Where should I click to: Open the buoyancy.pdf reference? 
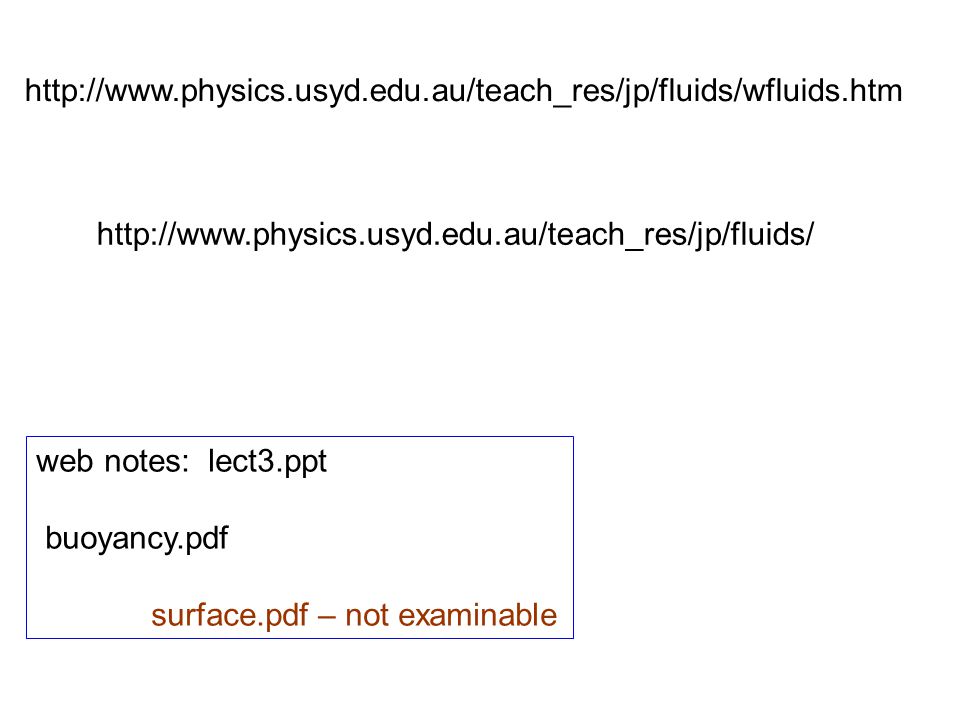pos(137,539)
